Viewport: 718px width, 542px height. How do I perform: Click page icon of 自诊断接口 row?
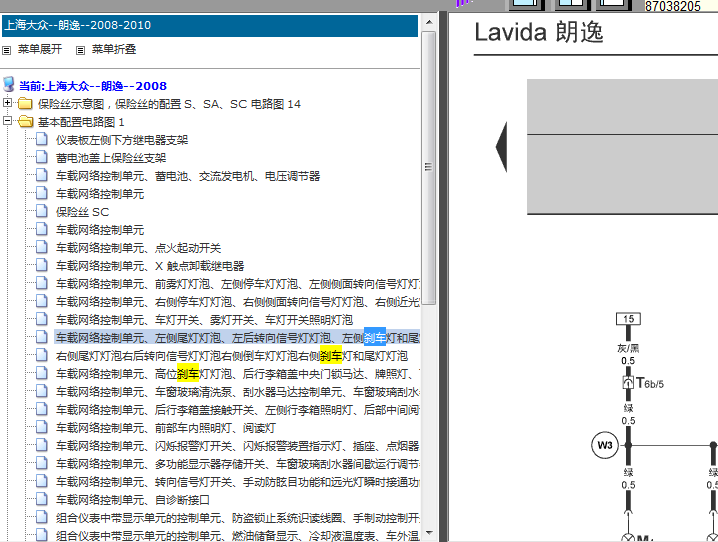point(42,499)
